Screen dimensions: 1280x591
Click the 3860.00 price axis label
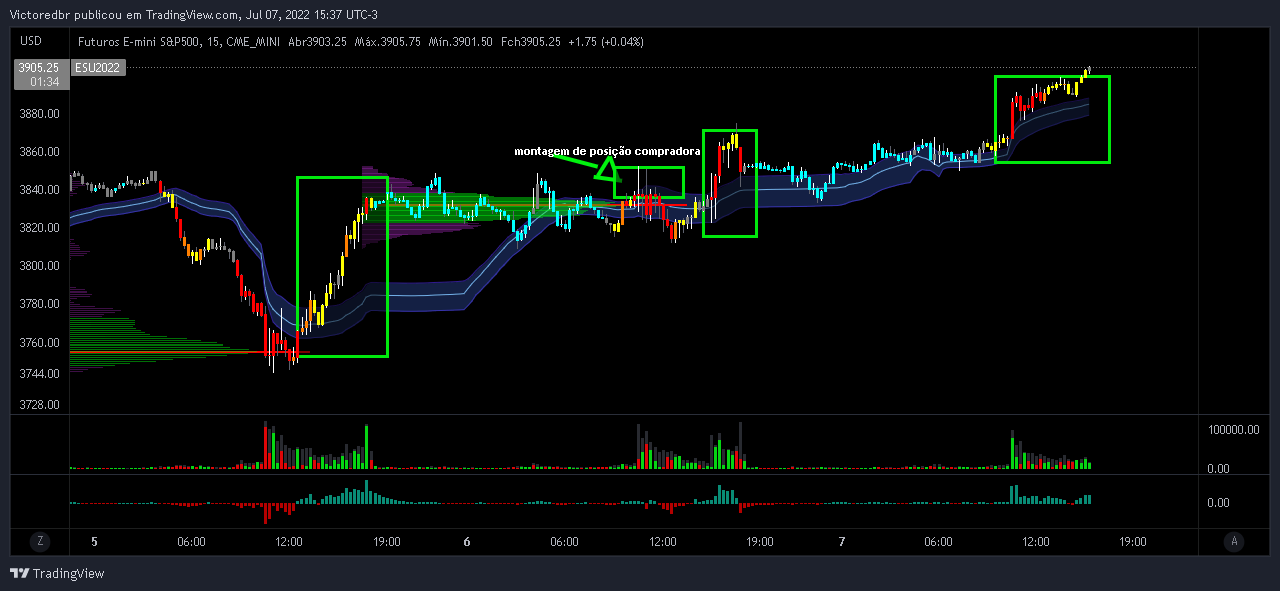click(39, 152)
